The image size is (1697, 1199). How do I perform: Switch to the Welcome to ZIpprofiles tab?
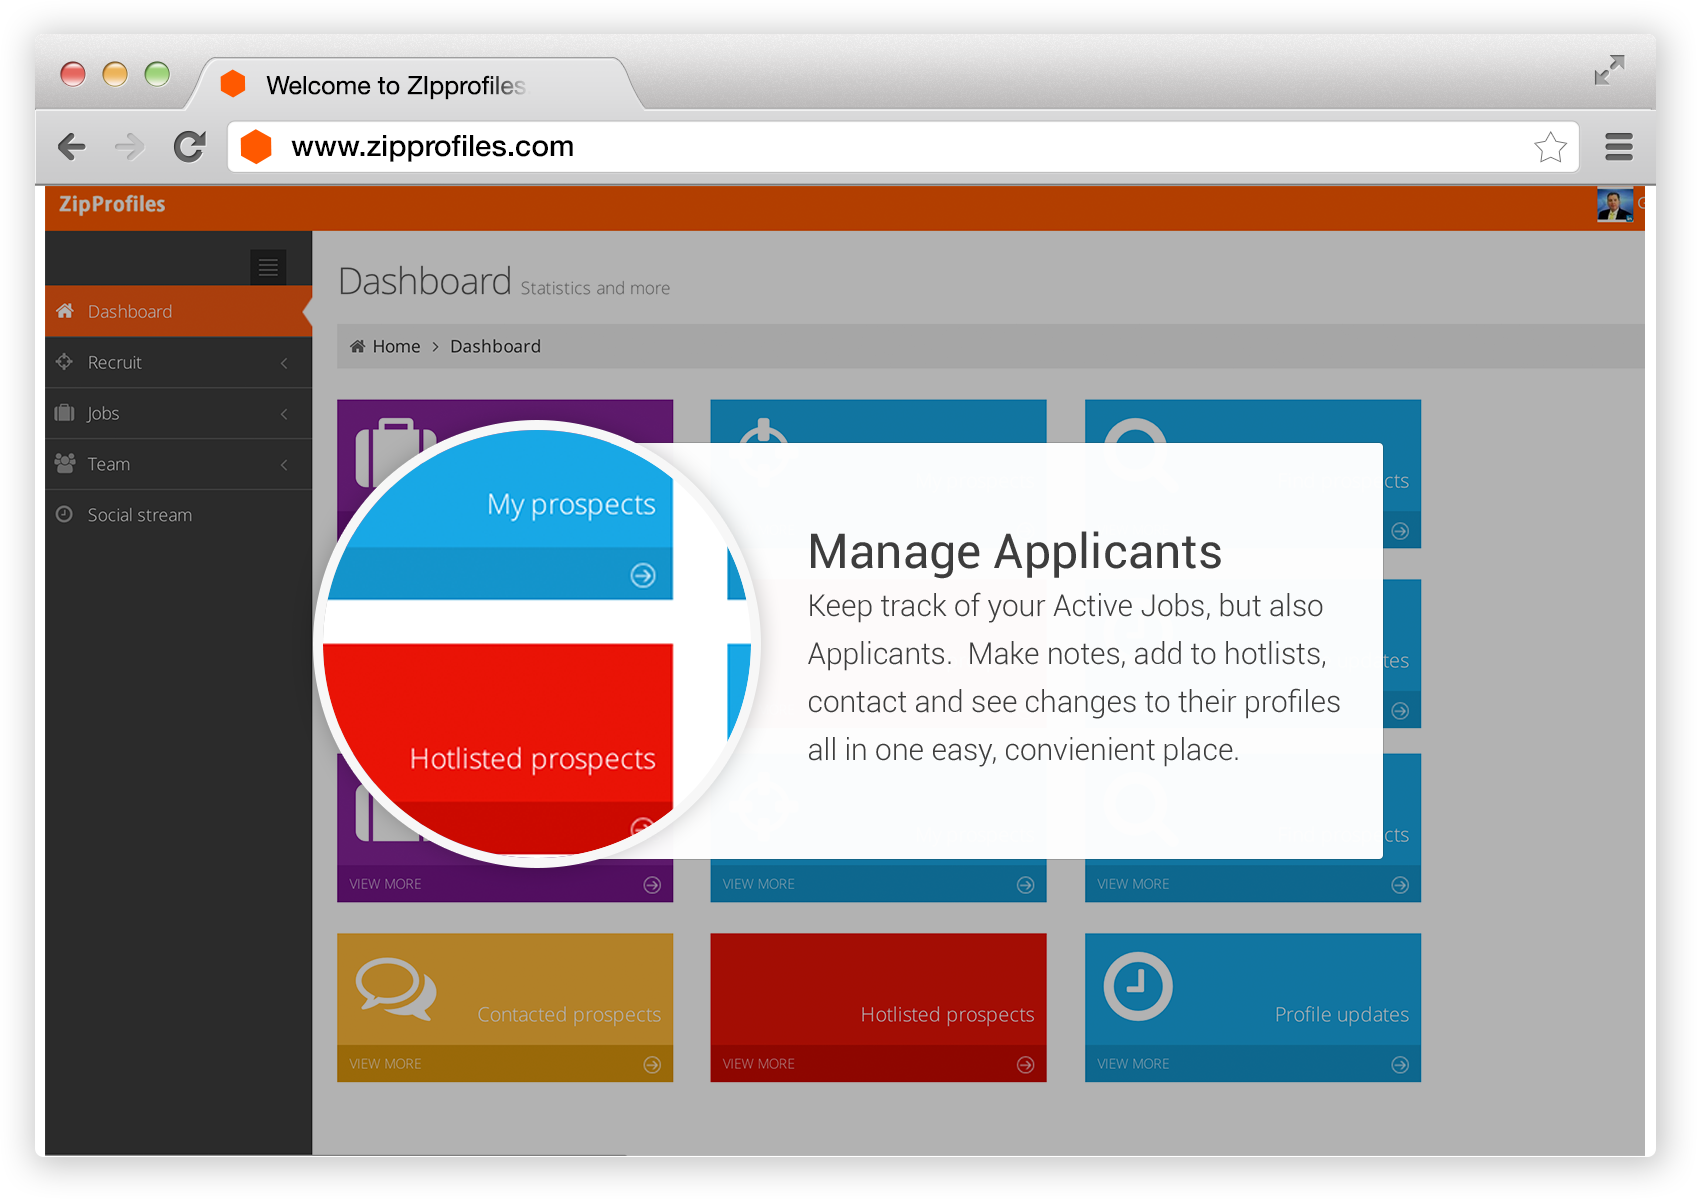coord(396,85)
